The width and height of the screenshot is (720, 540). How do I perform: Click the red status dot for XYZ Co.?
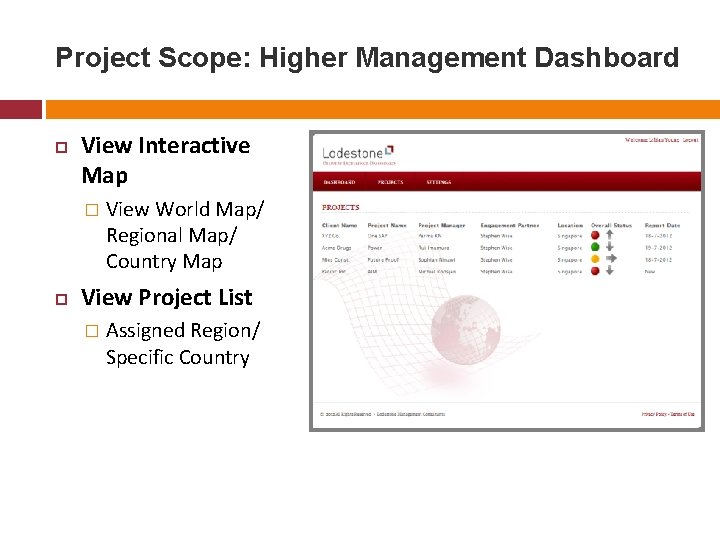click(x=595, y=235)
